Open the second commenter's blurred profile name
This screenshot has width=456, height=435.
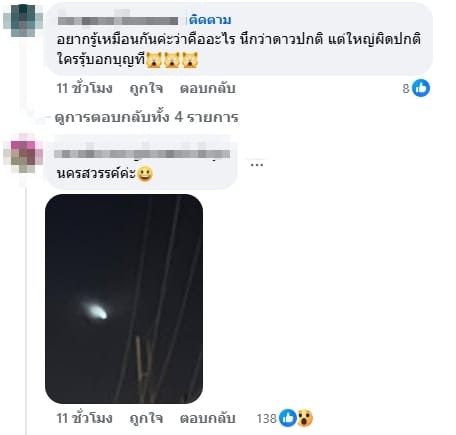point(142,154)
